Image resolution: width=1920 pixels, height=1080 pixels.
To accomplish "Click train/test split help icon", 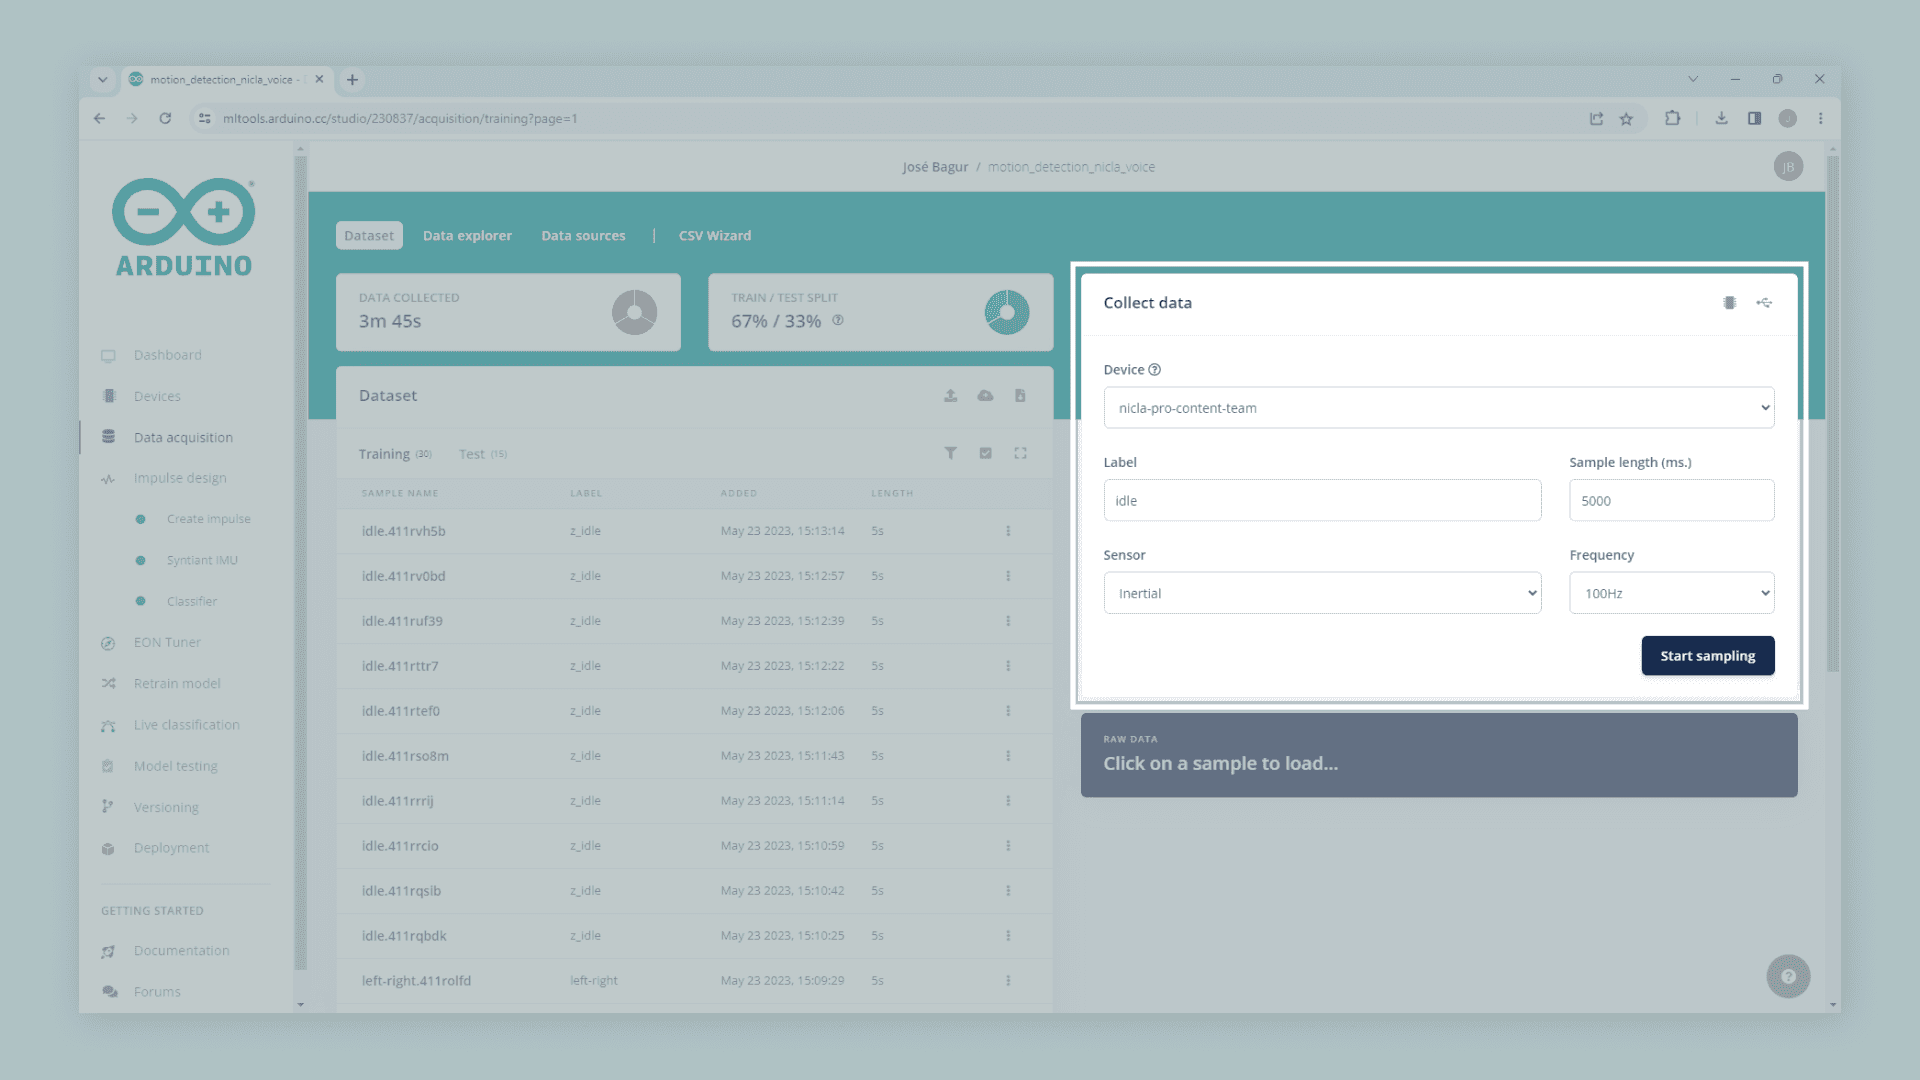I will pyautogui.click(x=838, y=320).
